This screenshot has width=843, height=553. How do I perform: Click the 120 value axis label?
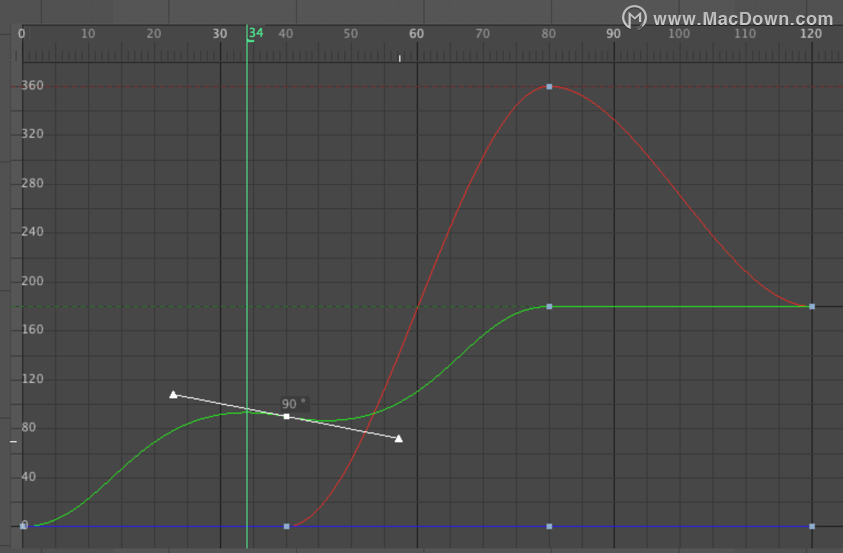pos(32,379)
